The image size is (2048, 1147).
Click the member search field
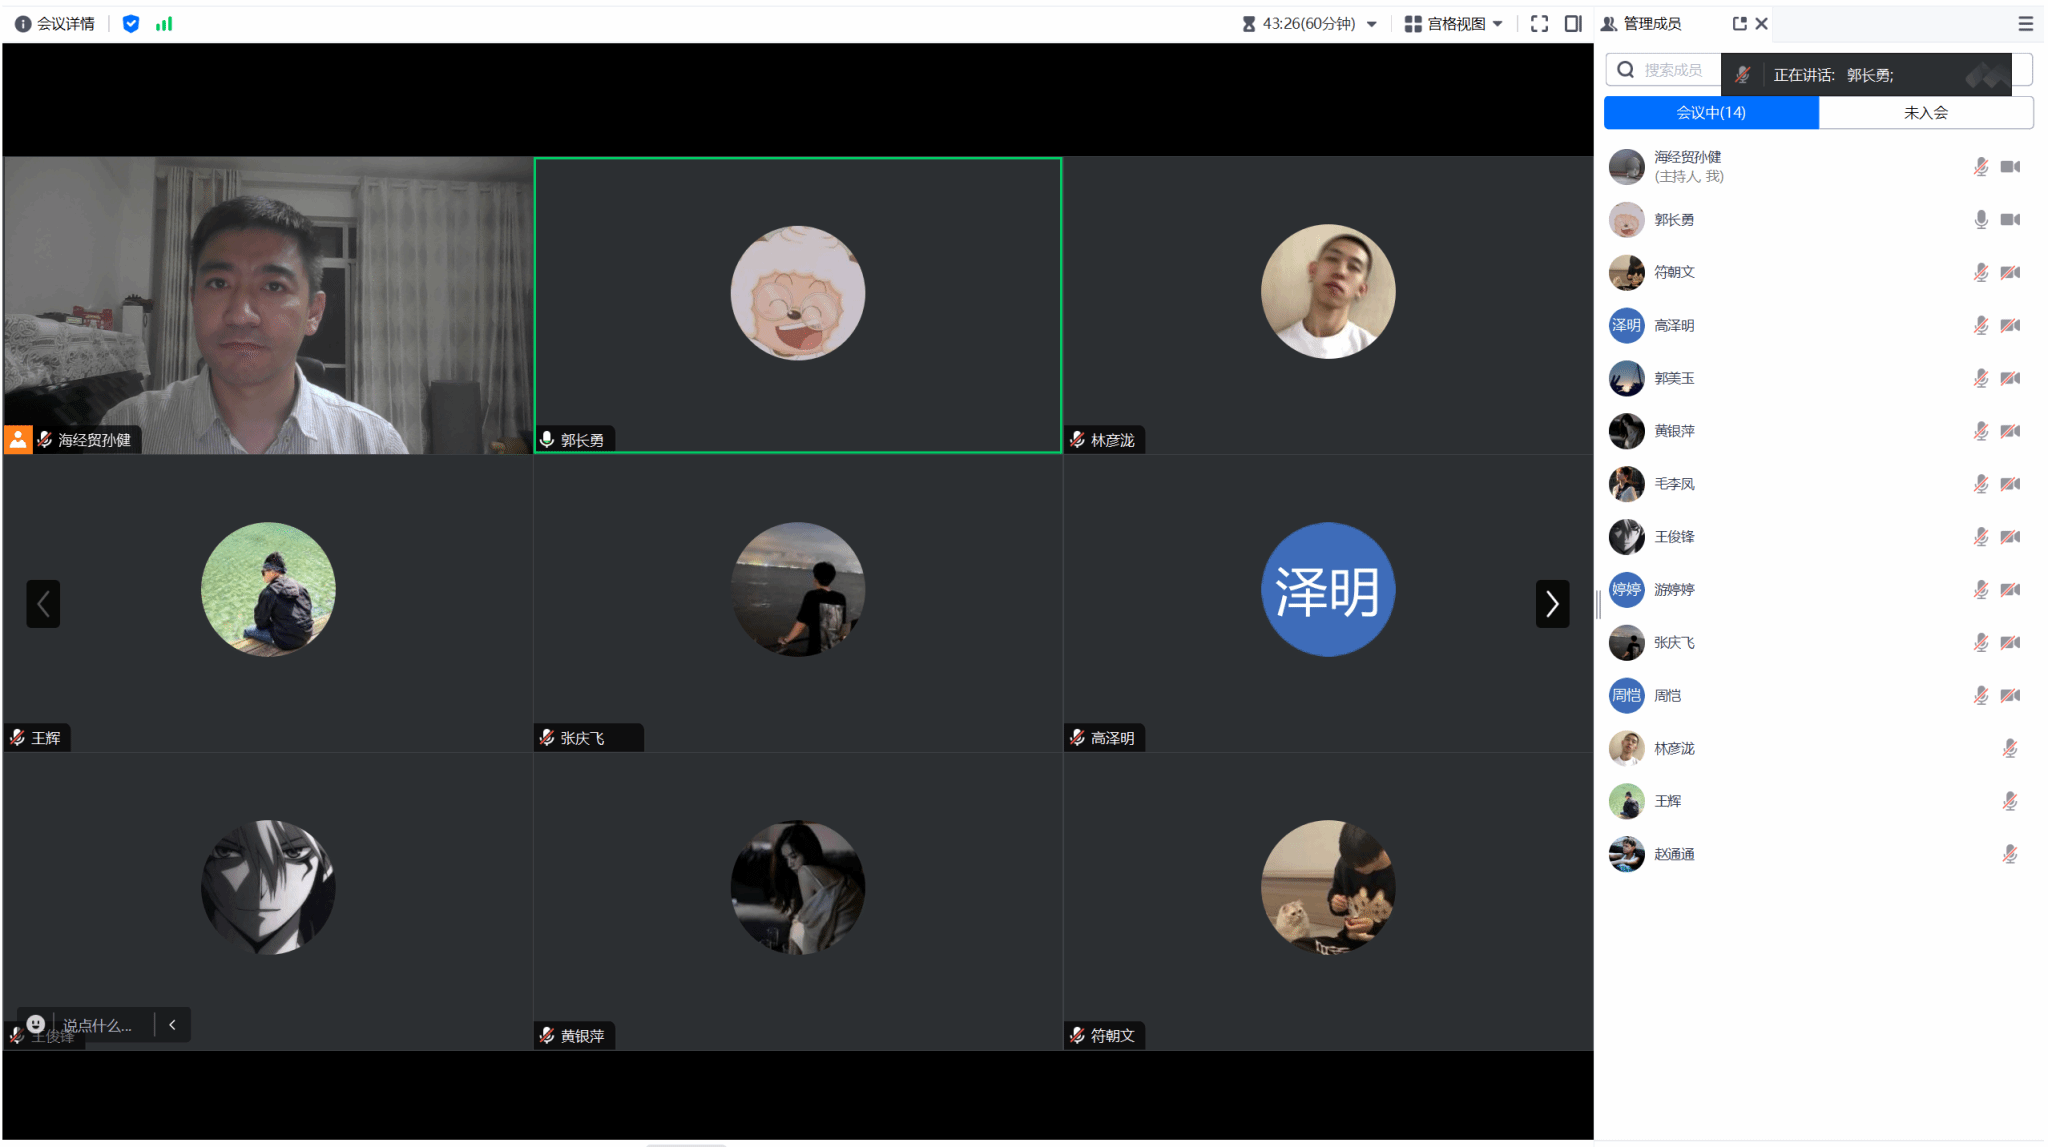1672,70
